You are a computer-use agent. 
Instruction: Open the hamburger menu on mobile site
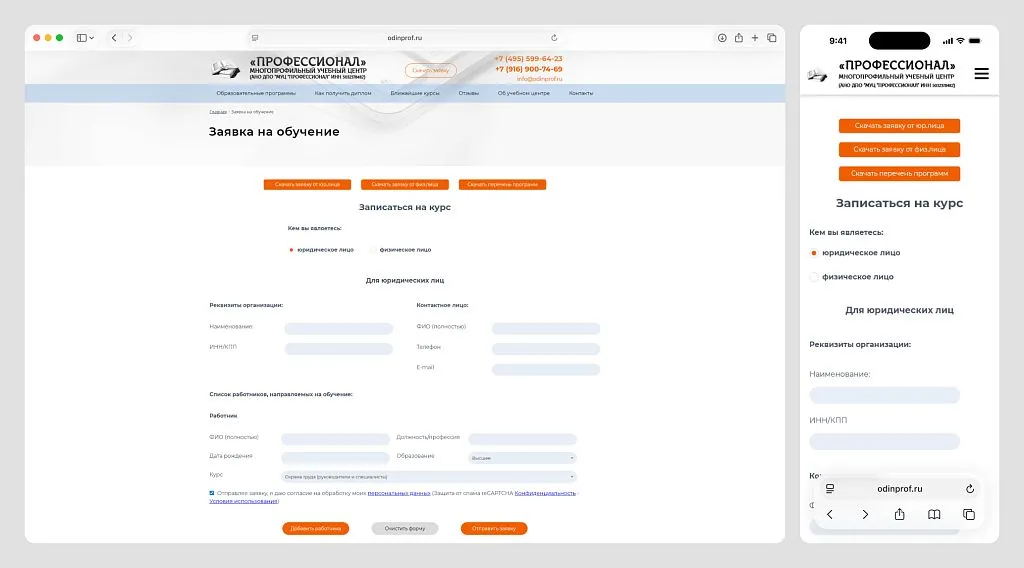981,74
